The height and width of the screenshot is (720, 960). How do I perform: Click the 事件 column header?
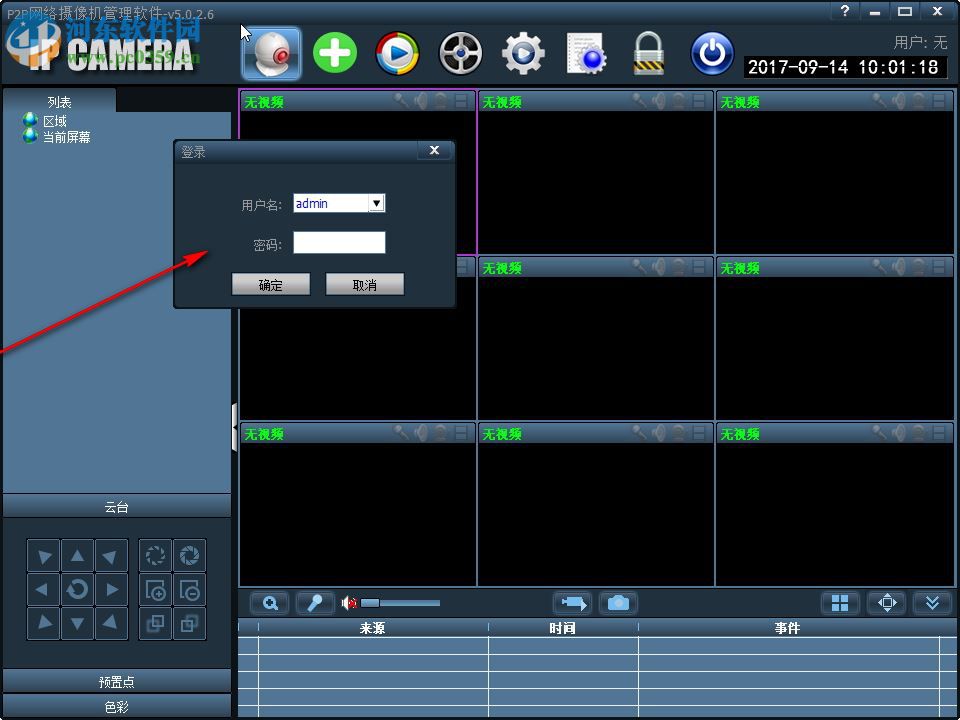click(787, 628)
